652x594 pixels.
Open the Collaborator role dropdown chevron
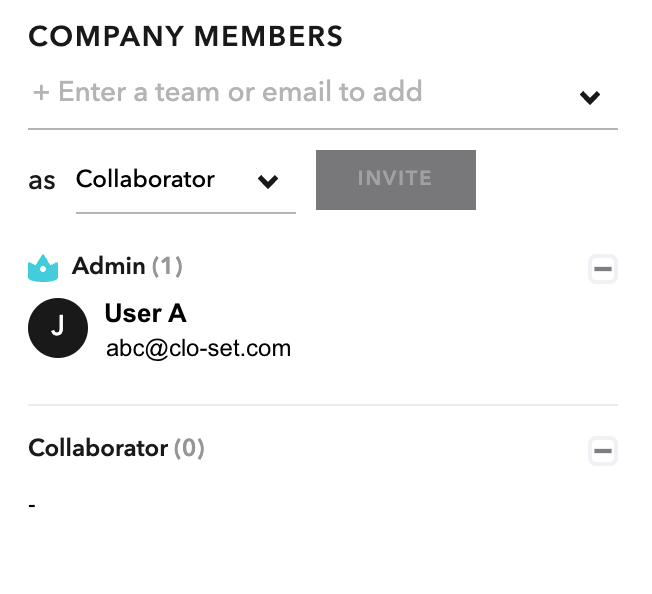click(268, 181)
